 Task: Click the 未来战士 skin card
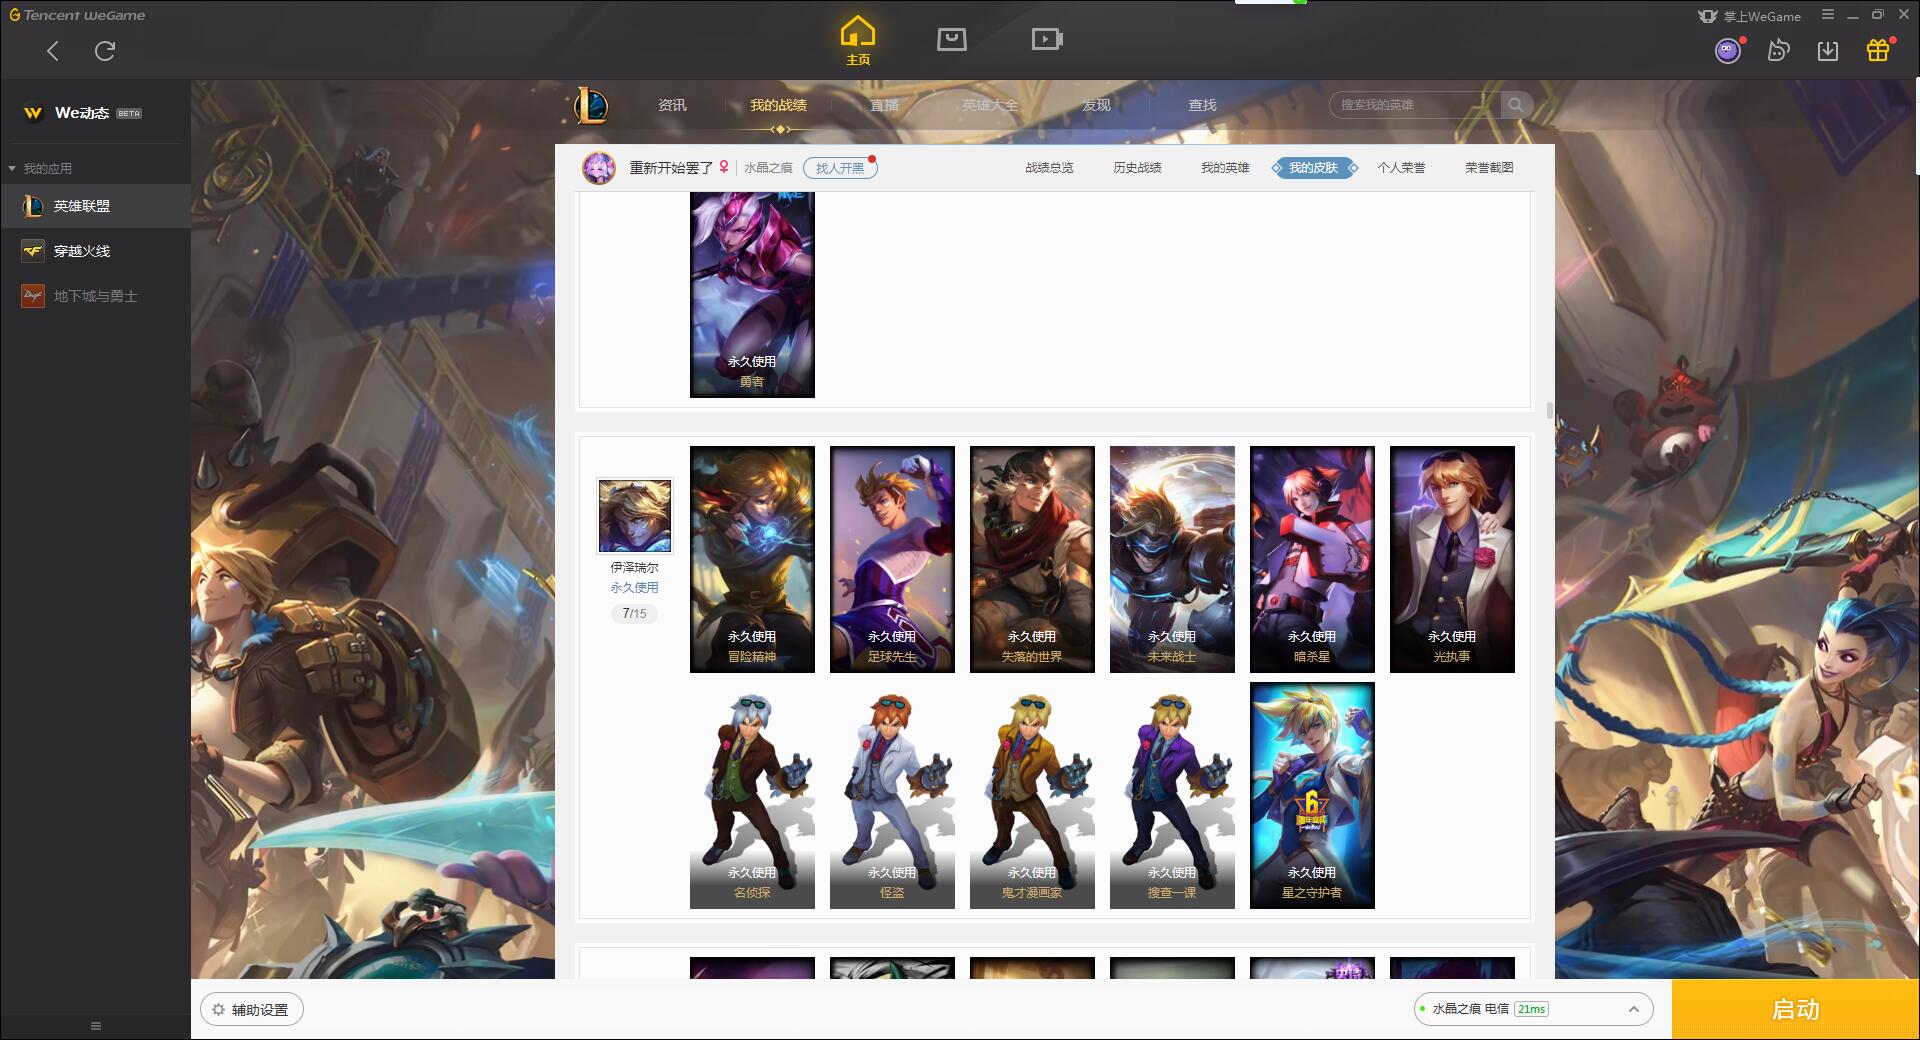[x=1172, y=559]
